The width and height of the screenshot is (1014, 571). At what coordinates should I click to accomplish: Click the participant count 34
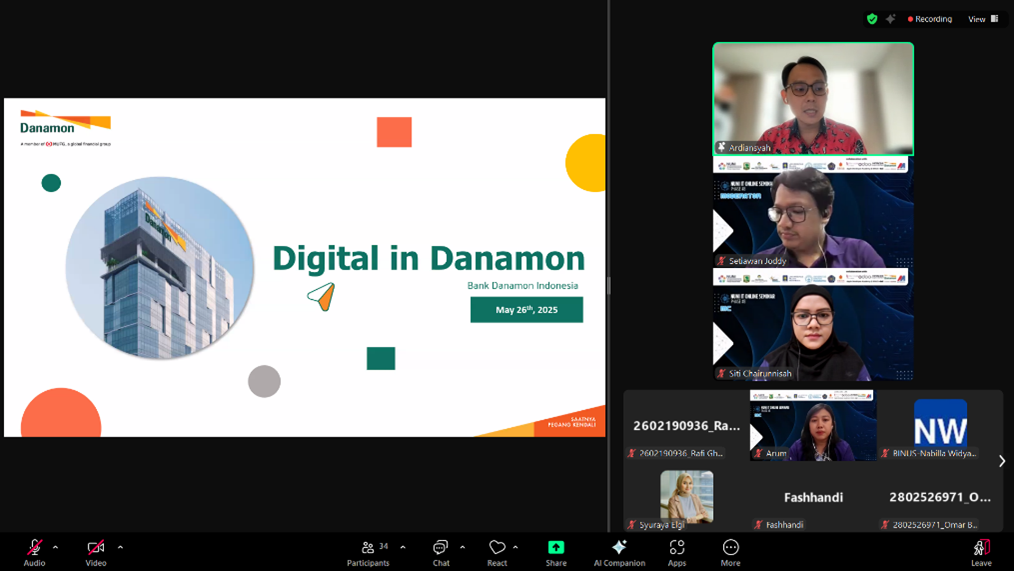[383, 546]
